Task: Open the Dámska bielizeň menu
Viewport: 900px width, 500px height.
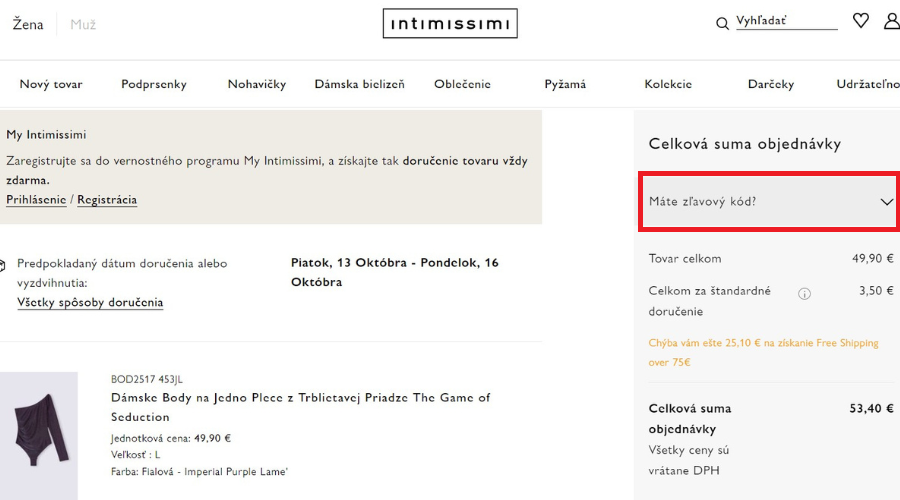Action: [359, 84]
